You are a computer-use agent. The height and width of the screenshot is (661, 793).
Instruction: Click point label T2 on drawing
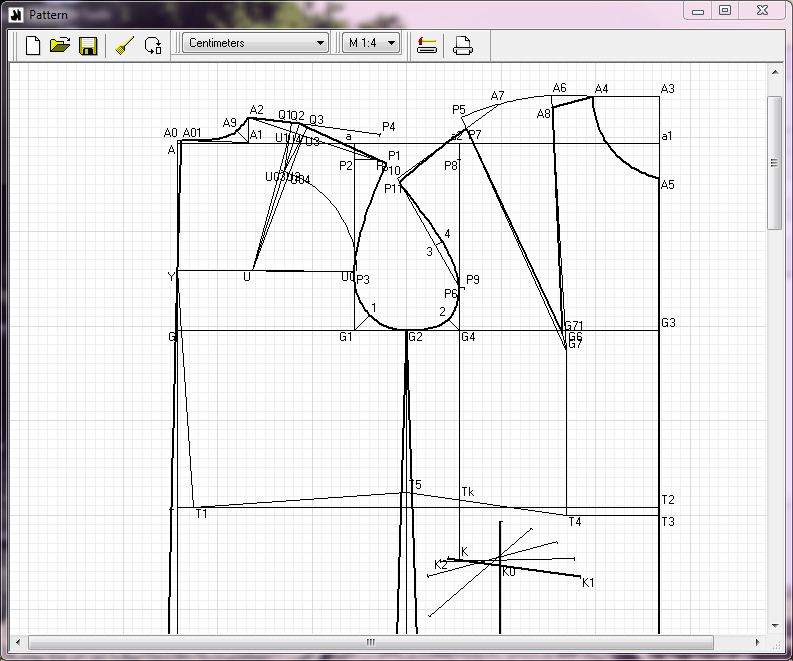pos(668,500)
